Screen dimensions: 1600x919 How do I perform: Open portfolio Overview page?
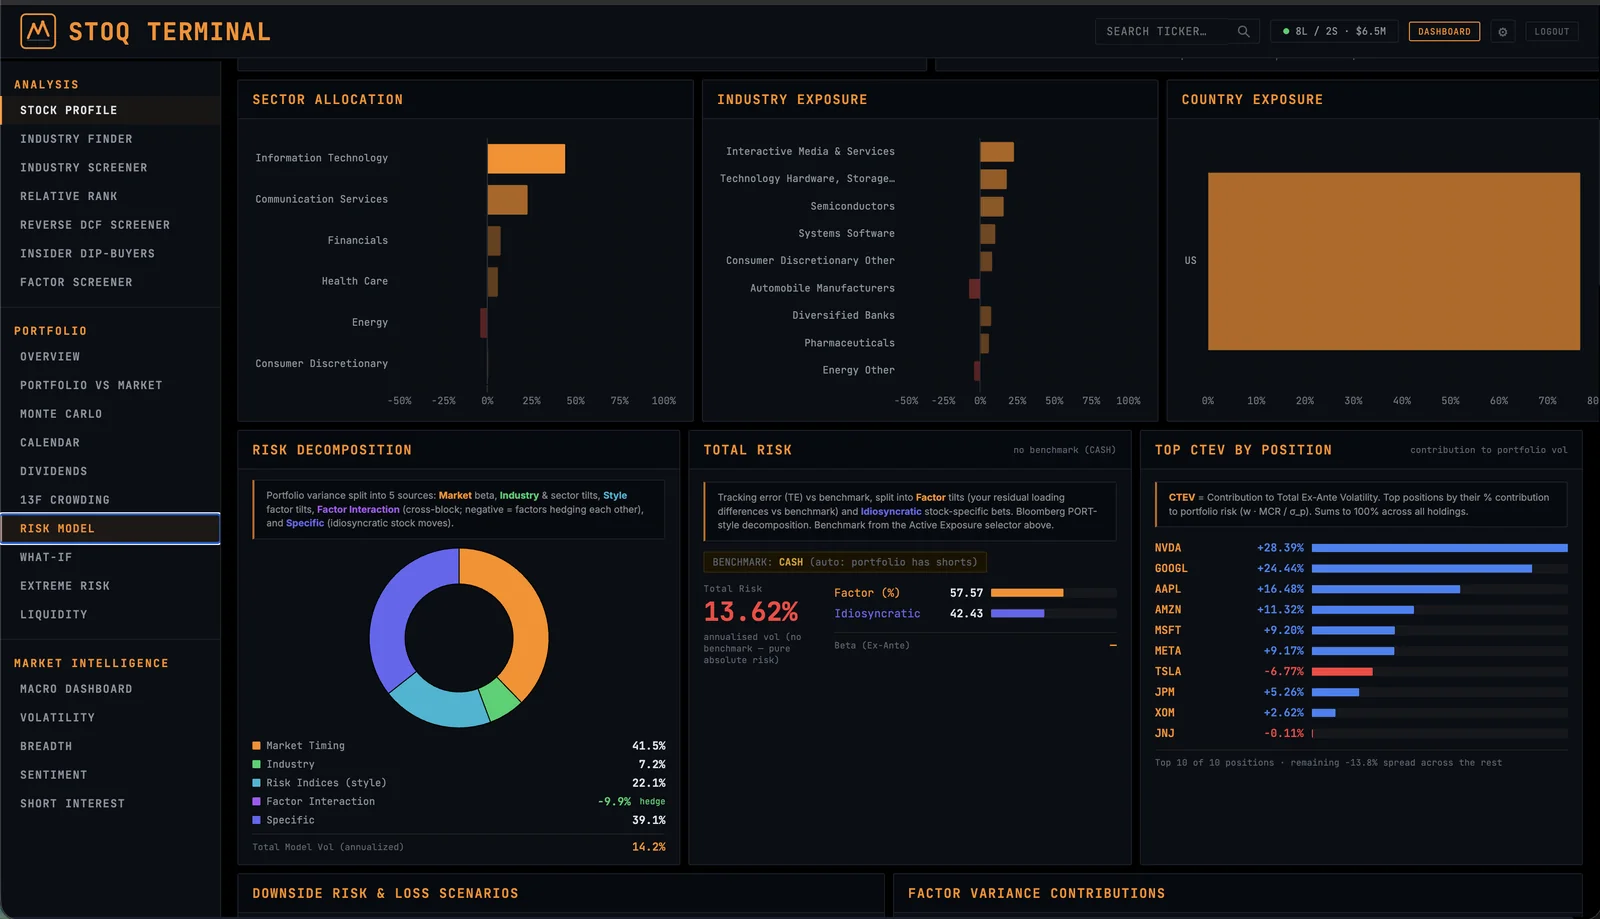click(110, 357)
